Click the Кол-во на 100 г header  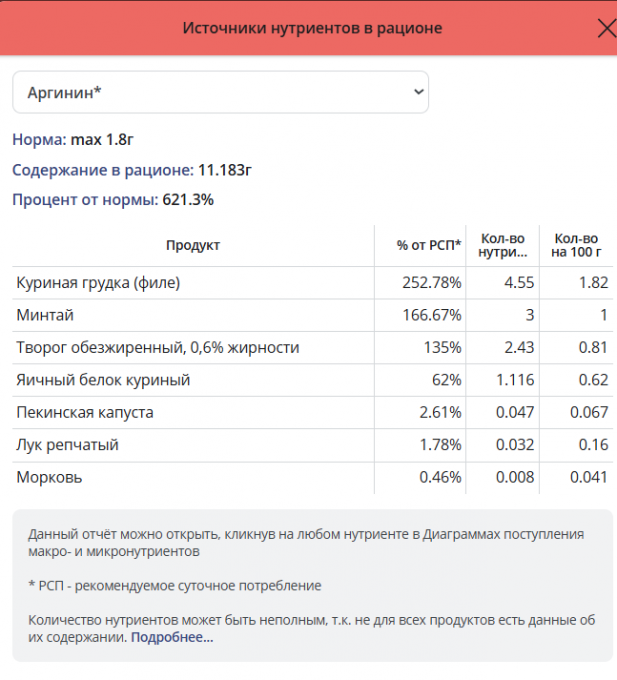(576, 245)
